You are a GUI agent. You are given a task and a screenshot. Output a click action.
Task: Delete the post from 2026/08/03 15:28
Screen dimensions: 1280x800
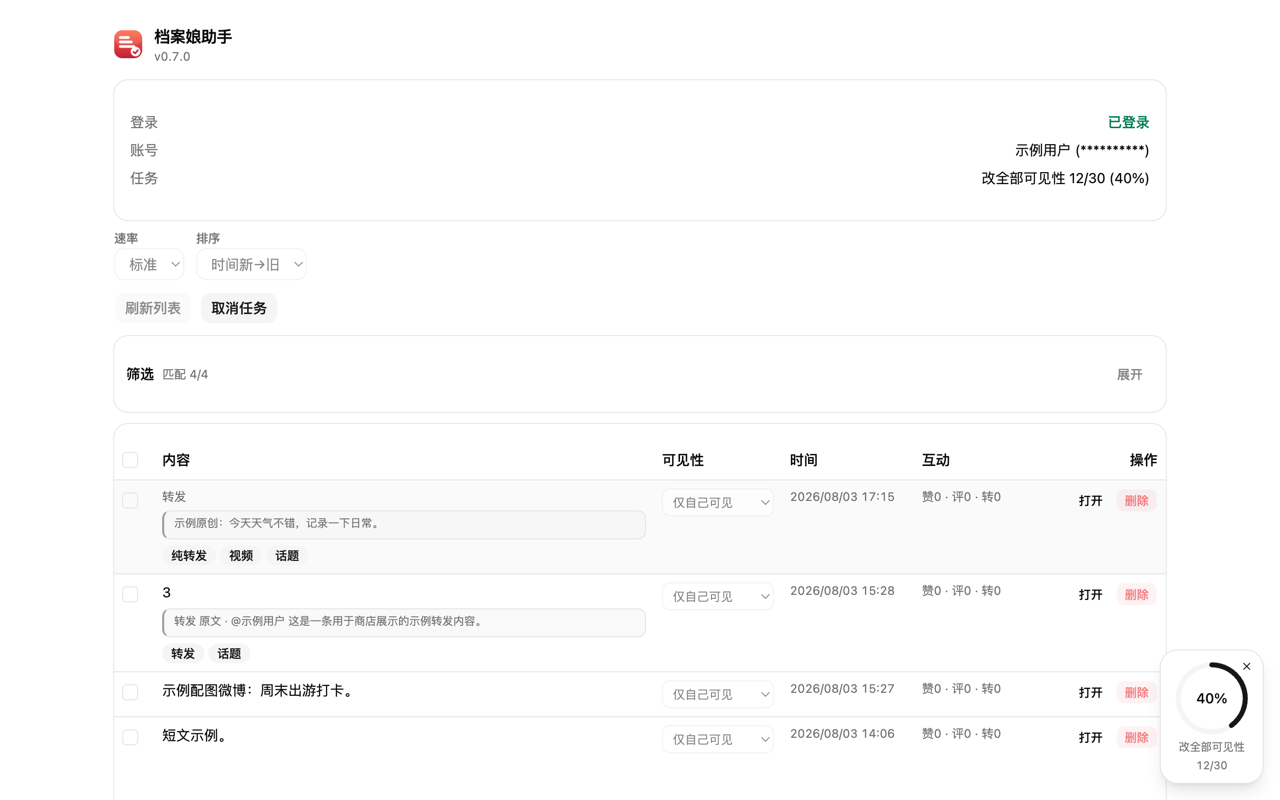click(x=1136, y=594)
